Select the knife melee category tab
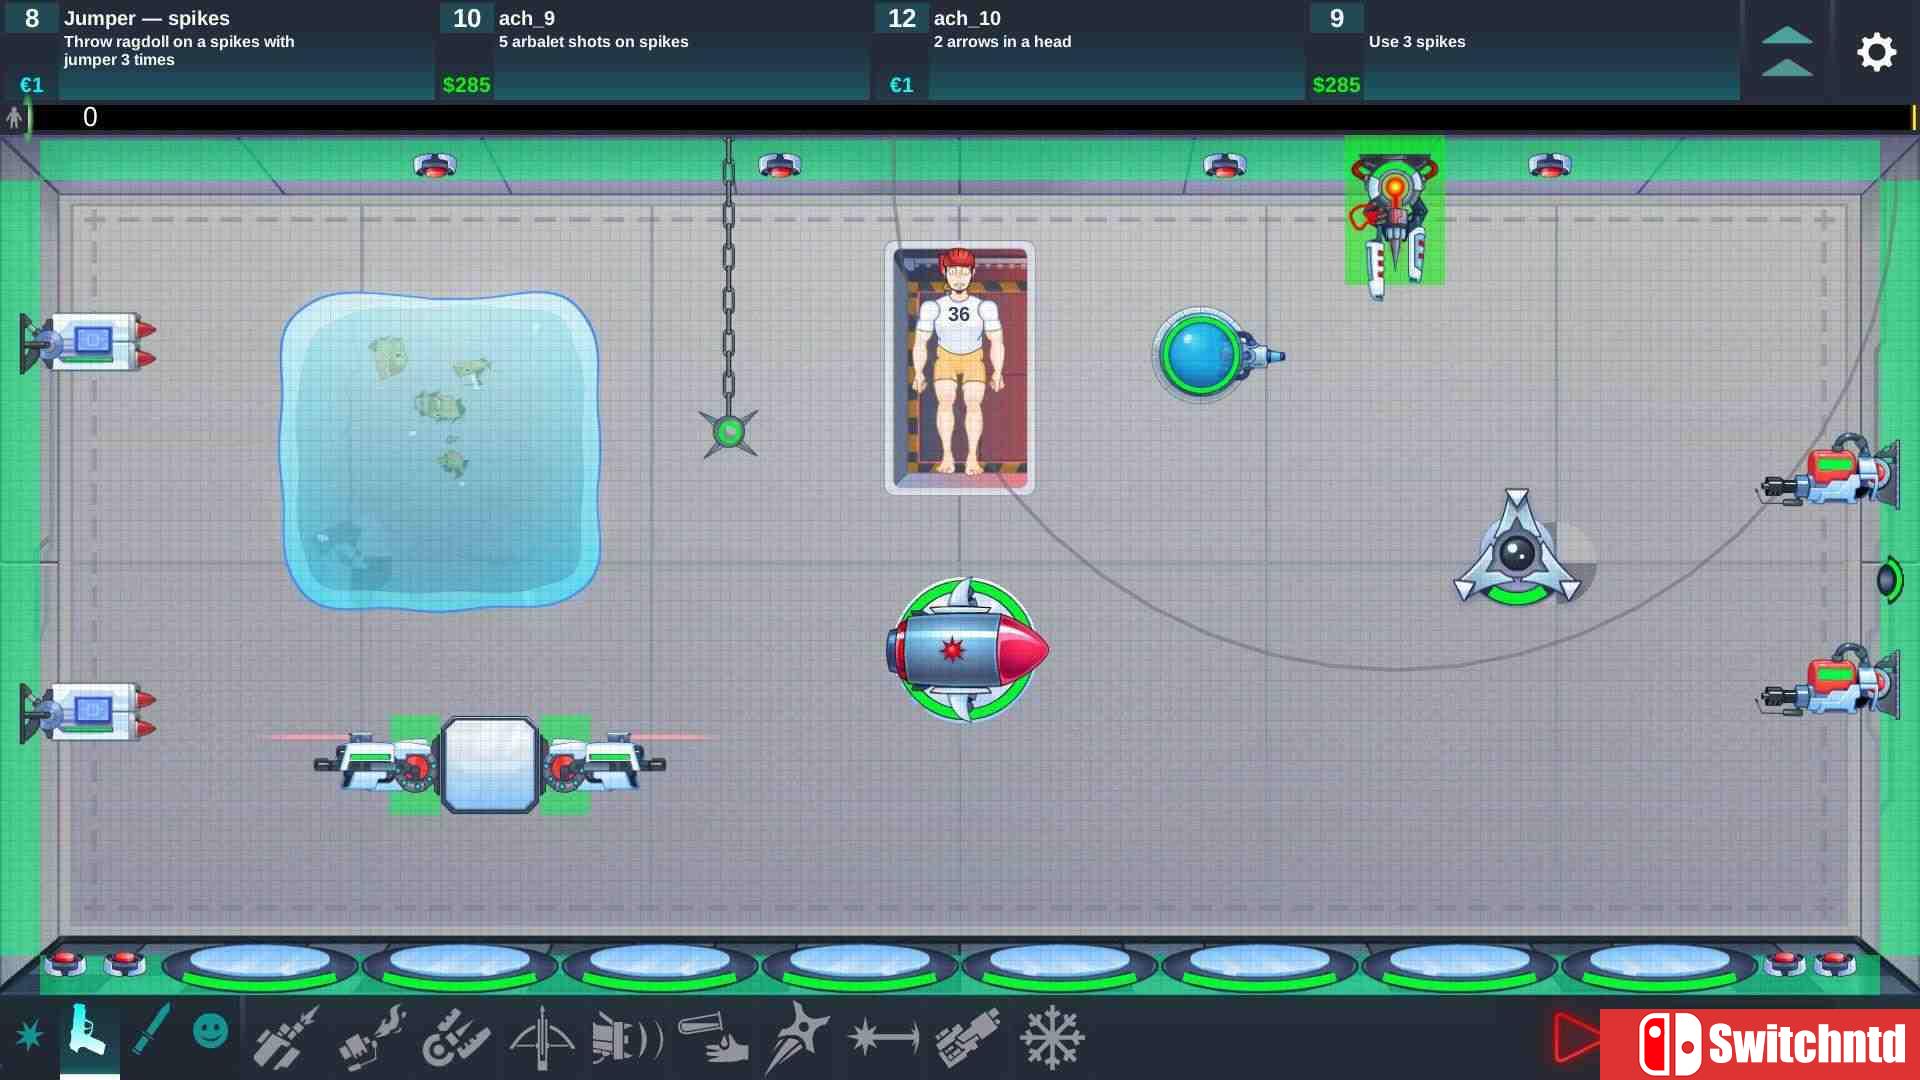 [x=150, y=1030]
